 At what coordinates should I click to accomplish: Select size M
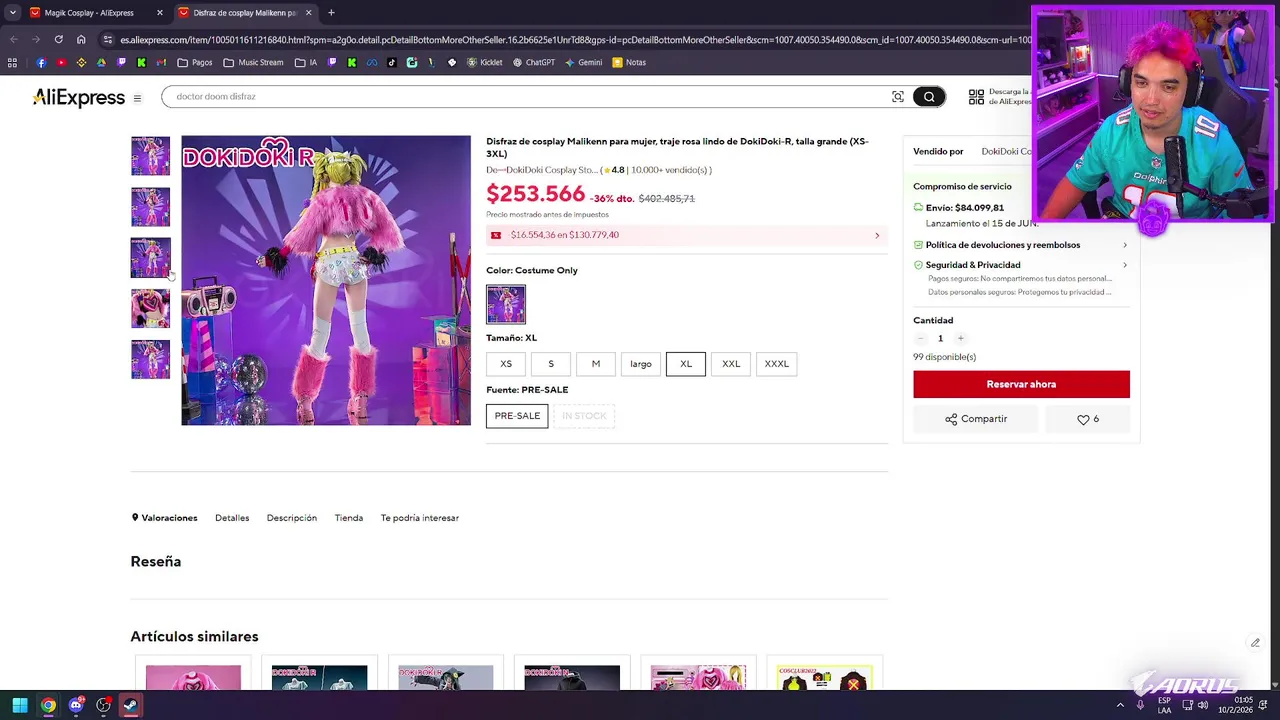point(596,364)
